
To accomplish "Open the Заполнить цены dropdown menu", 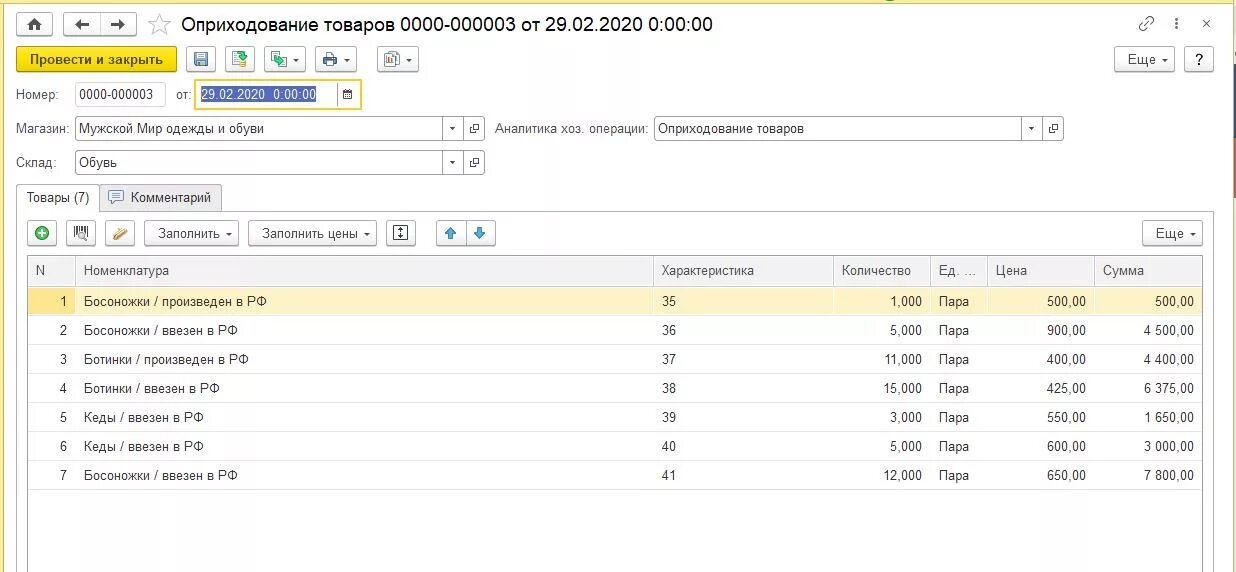I will pos(312,233).
